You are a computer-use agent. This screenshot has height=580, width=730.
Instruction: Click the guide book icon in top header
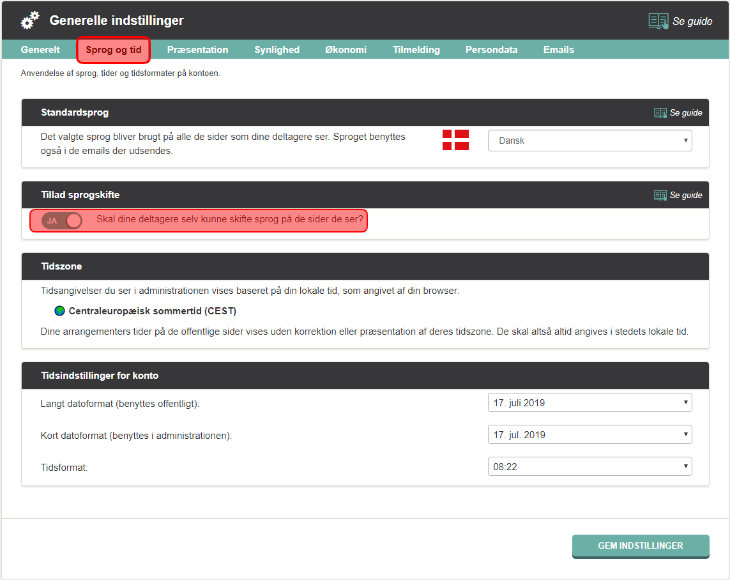658,20
